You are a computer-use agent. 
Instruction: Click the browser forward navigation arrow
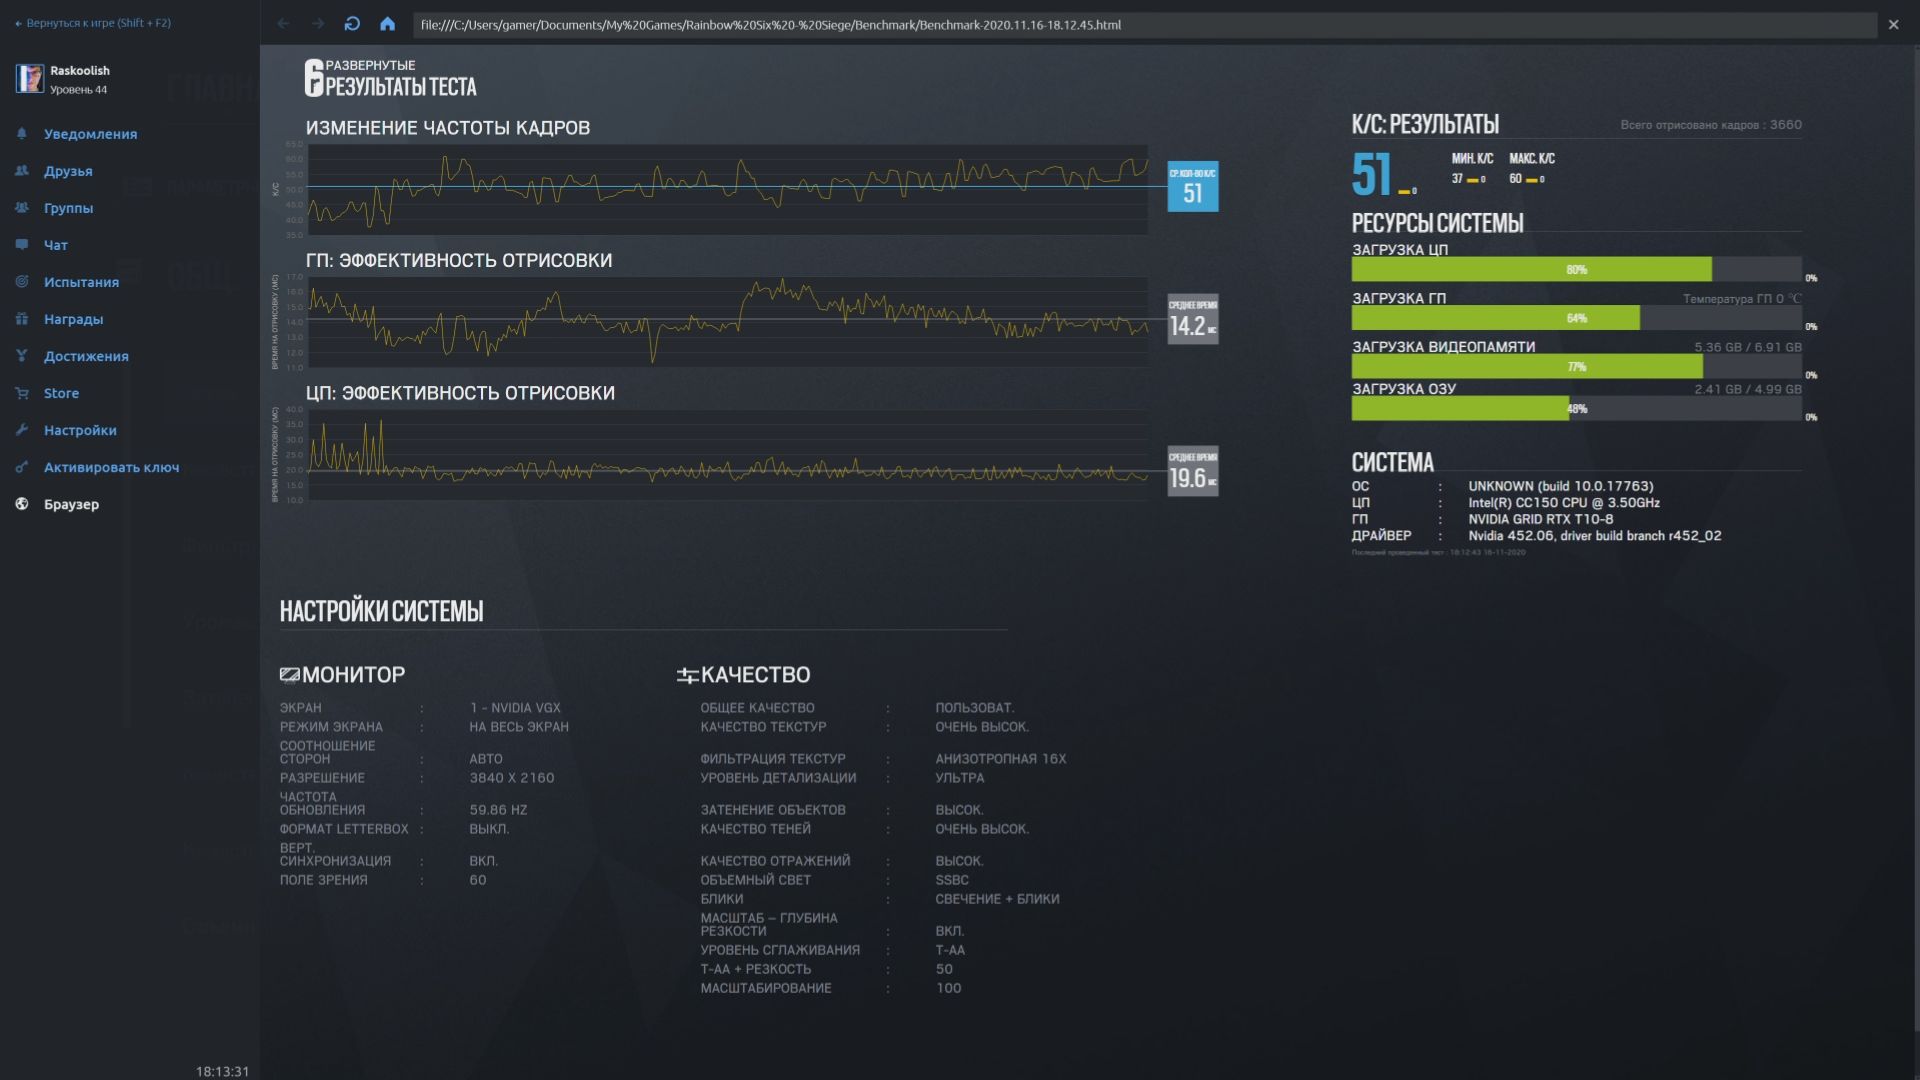(x=316, y=24)
